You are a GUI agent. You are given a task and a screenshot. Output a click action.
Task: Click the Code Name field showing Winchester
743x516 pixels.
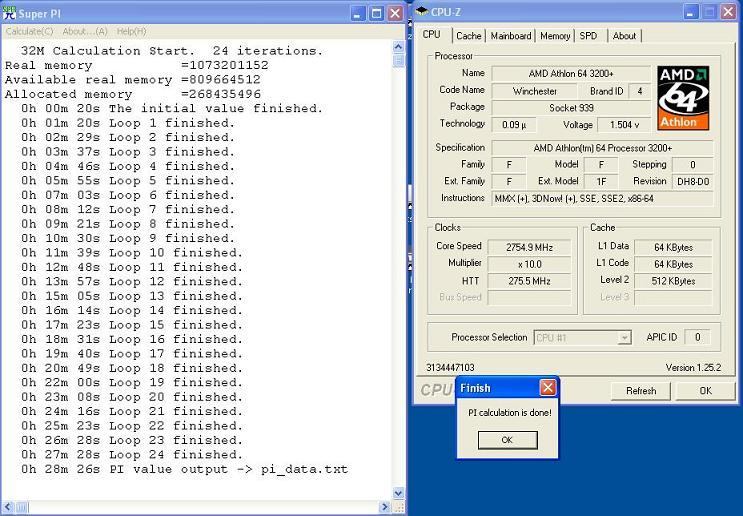pyautogui.click(x=535, y=91)
